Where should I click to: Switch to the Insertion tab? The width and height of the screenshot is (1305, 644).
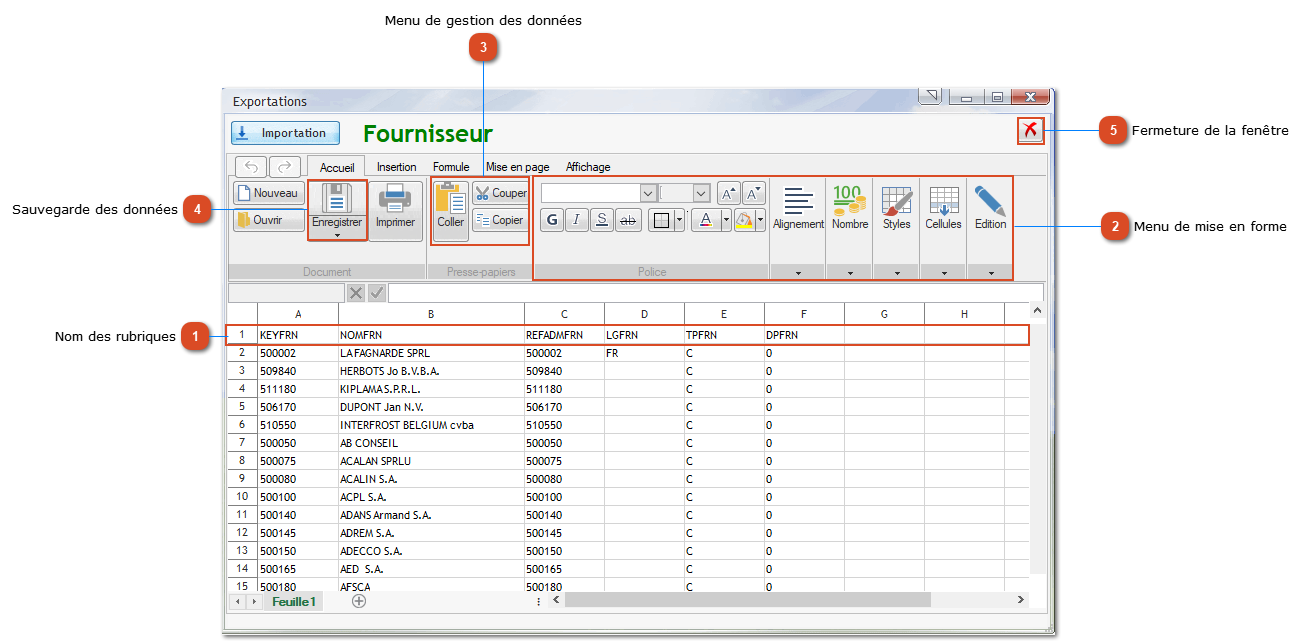(x=396, y=167)
